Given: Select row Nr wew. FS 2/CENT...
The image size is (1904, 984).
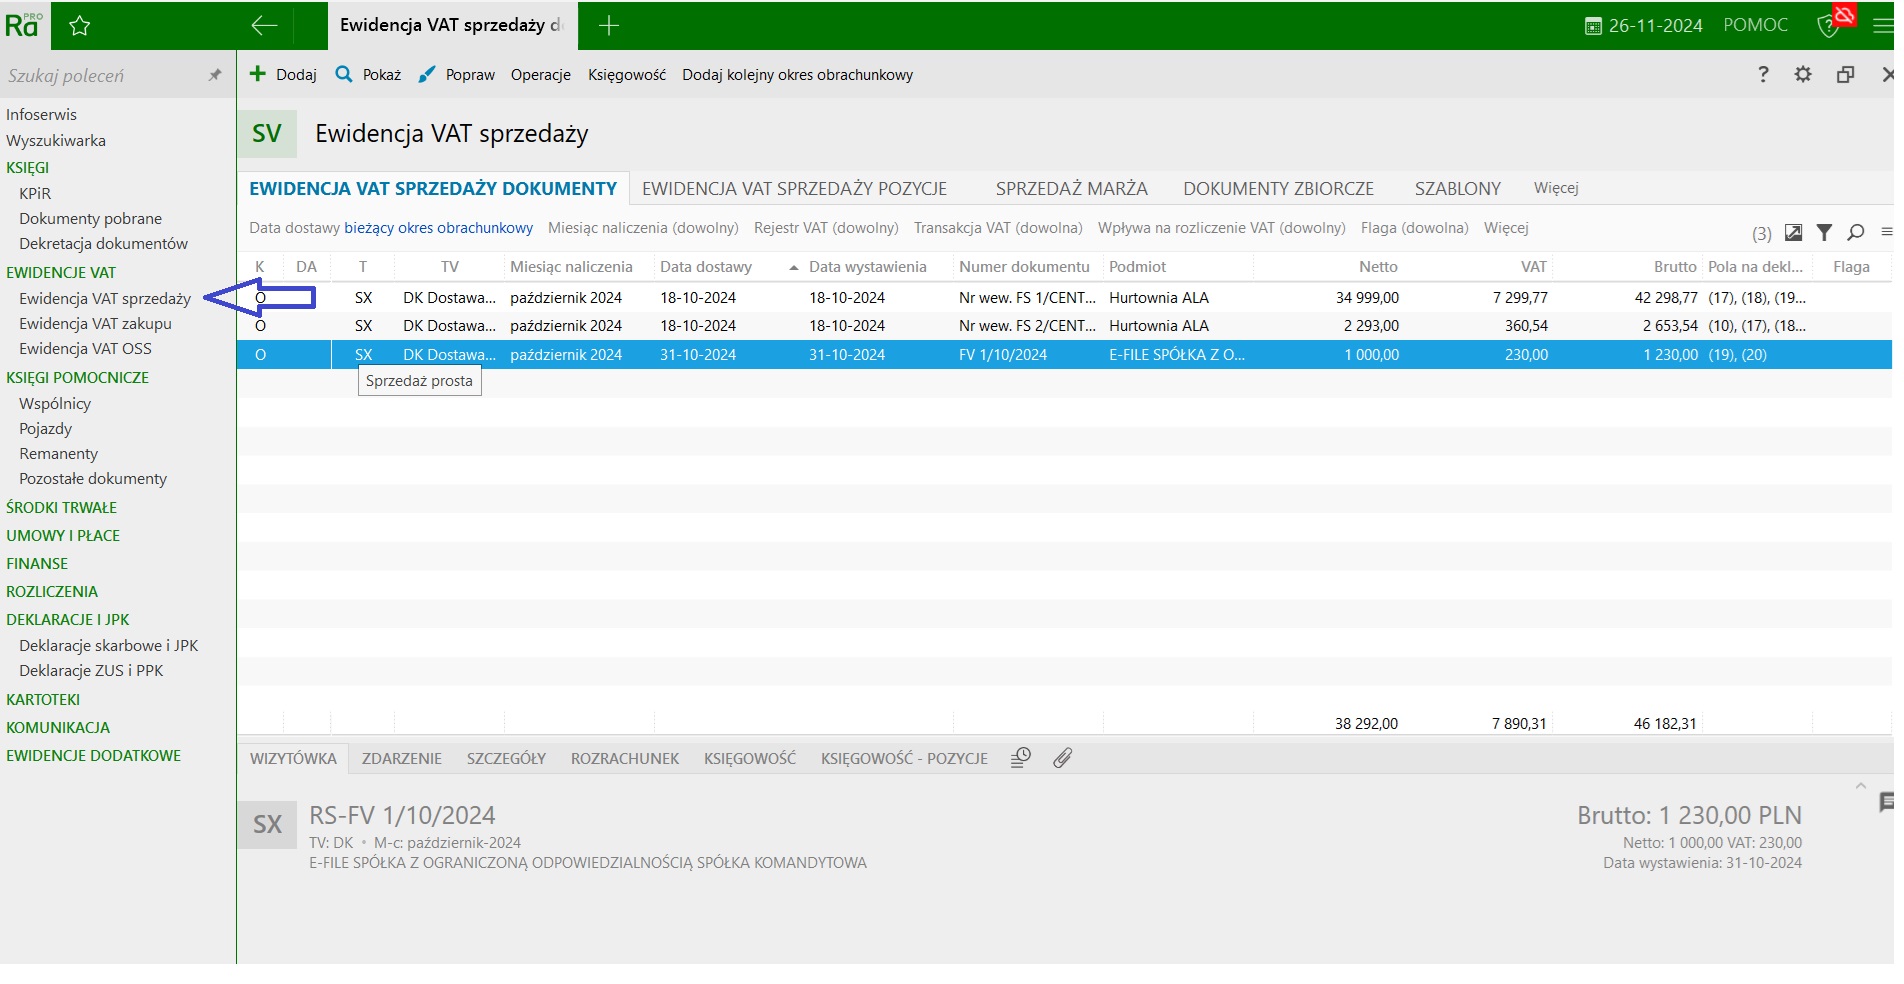Looking at the screenshot, I should click(1064, 326).
